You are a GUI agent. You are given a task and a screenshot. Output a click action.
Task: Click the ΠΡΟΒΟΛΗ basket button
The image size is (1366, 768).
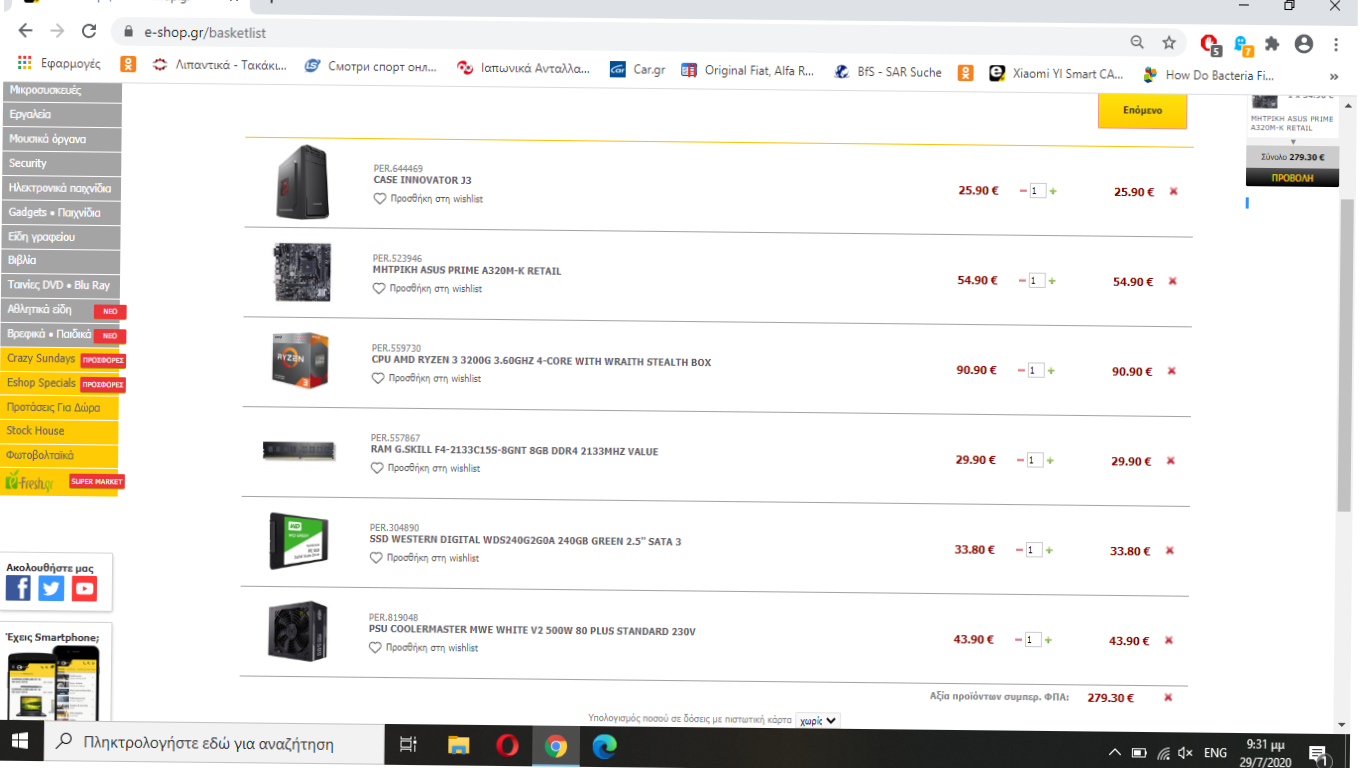(x=1292, y=177)
